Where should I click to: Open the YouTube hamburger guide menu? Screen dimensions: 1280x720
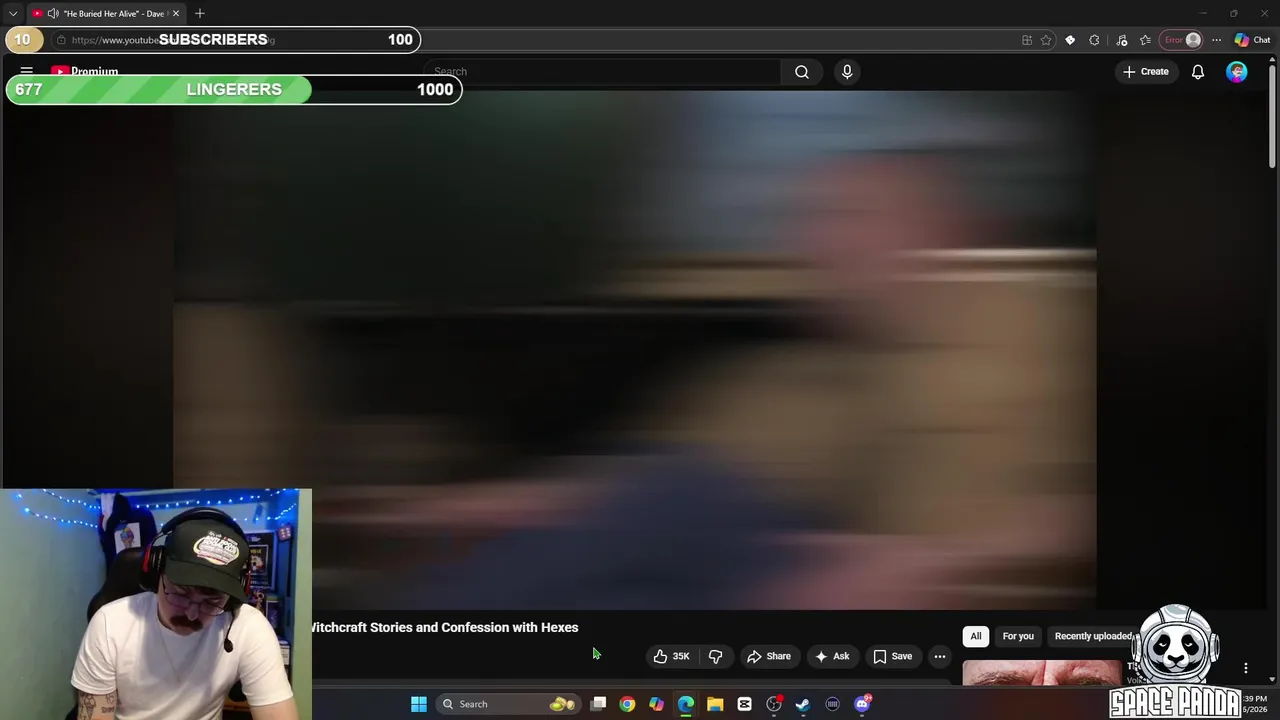coord(27,72)
